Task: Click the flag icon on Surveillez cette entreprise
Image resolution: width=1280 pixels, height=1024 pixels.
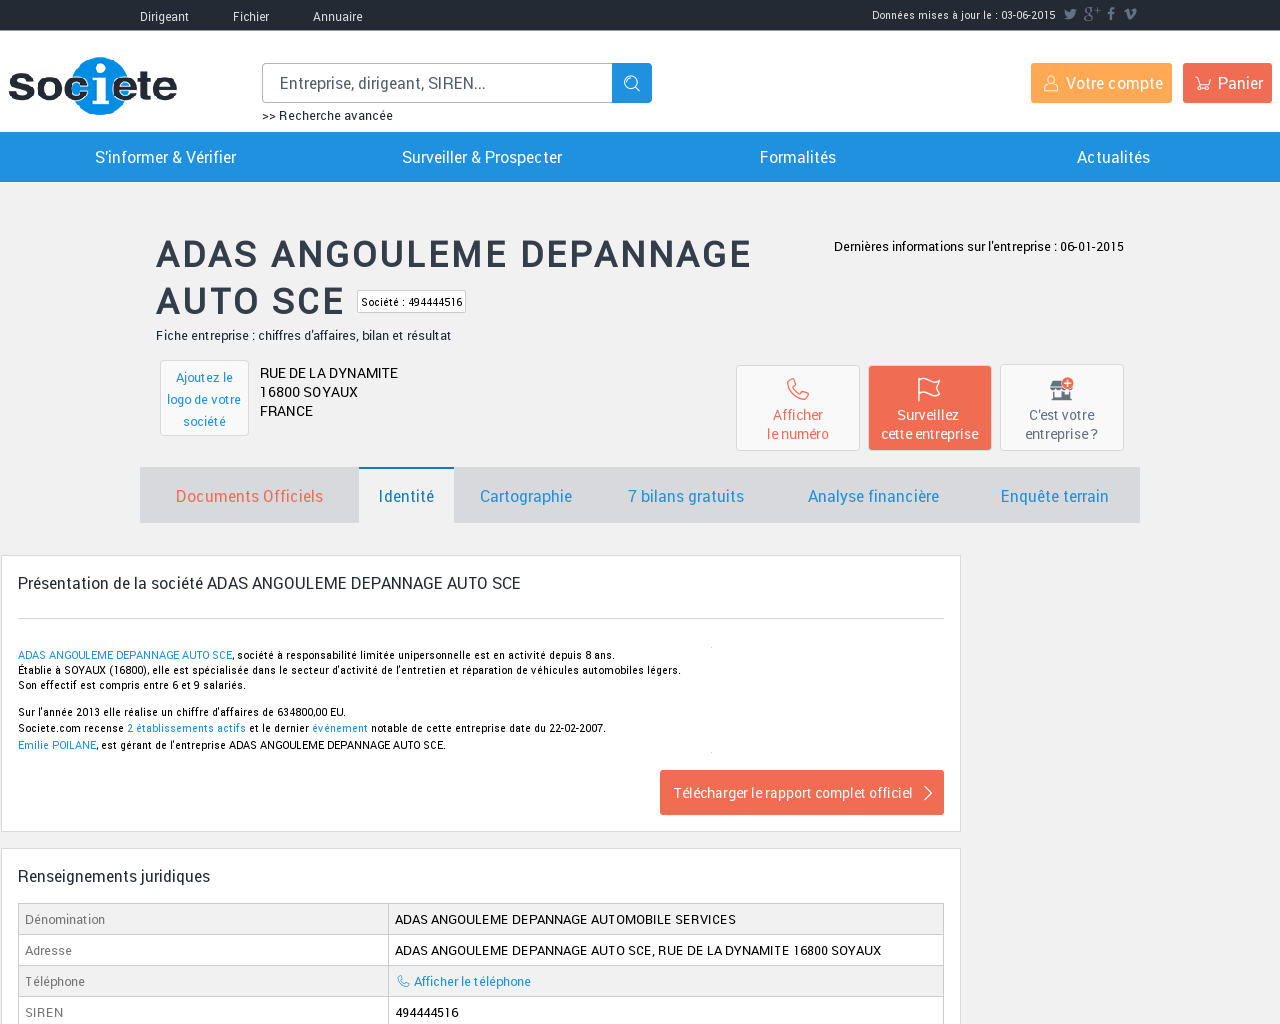Action: pyautogui.click(x=930, y=389)
